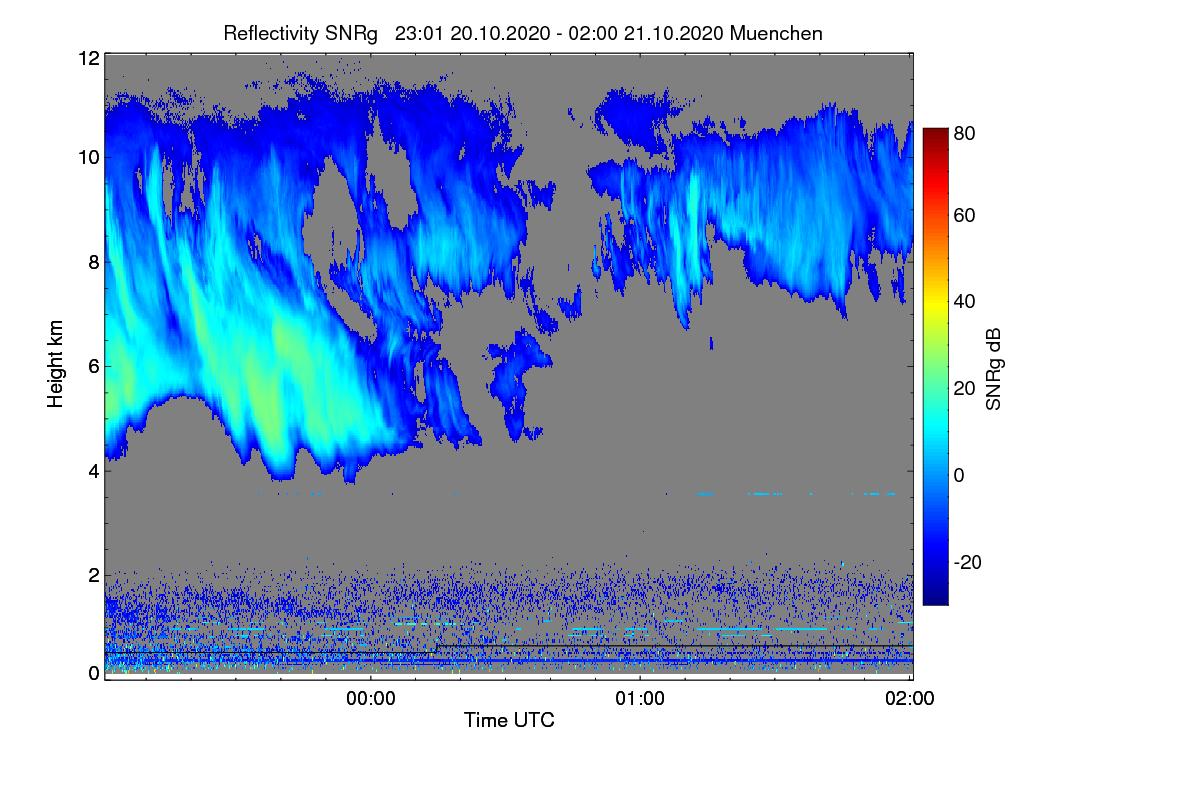
Task: Click the 00:00 time tick label
Action: tap(371, 699)
